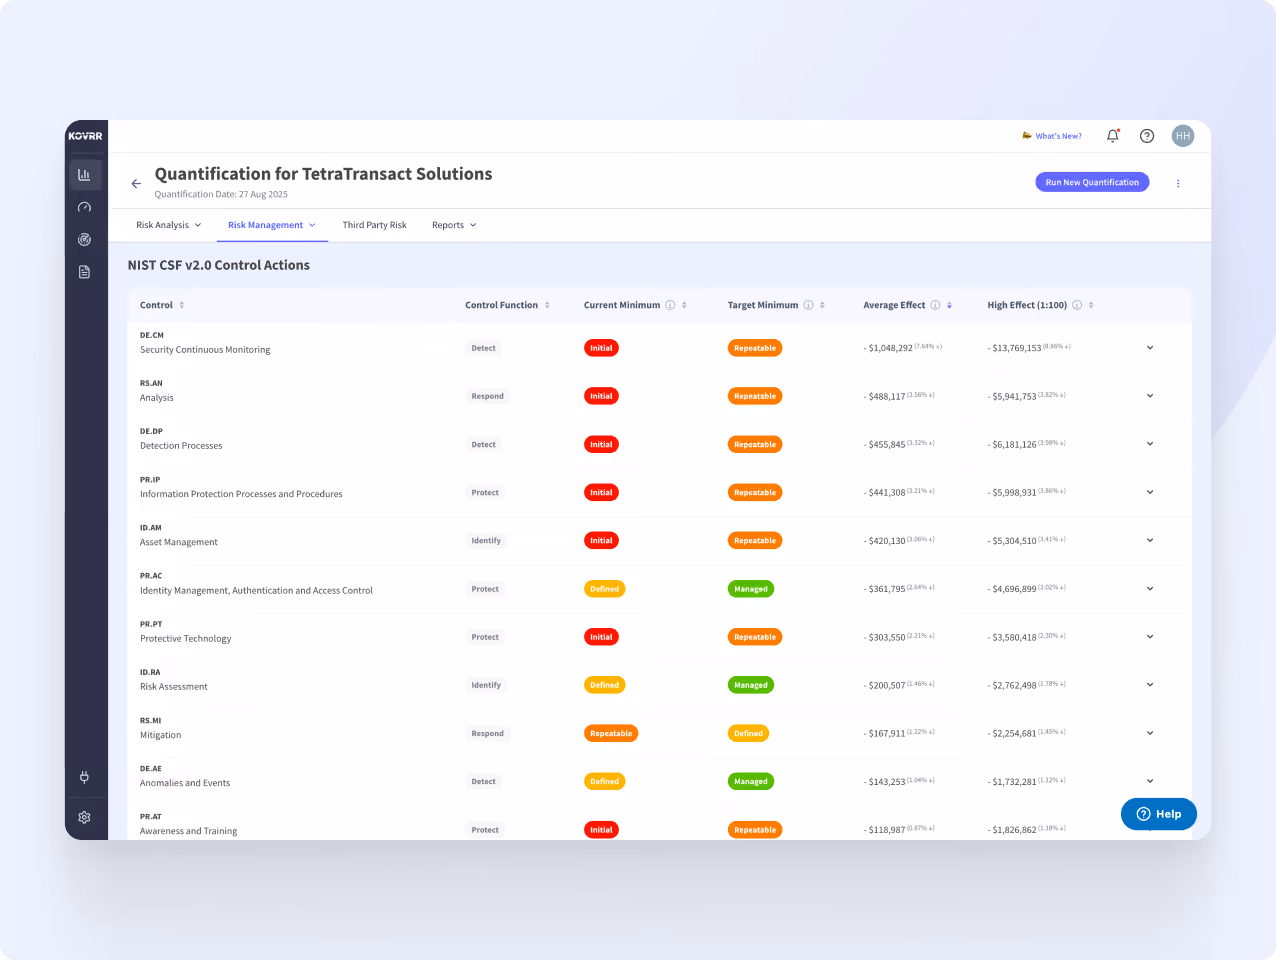Click Run New Quantification button
The image size is (1276, 960).
pyautogui.click(x=1092, y=182)
